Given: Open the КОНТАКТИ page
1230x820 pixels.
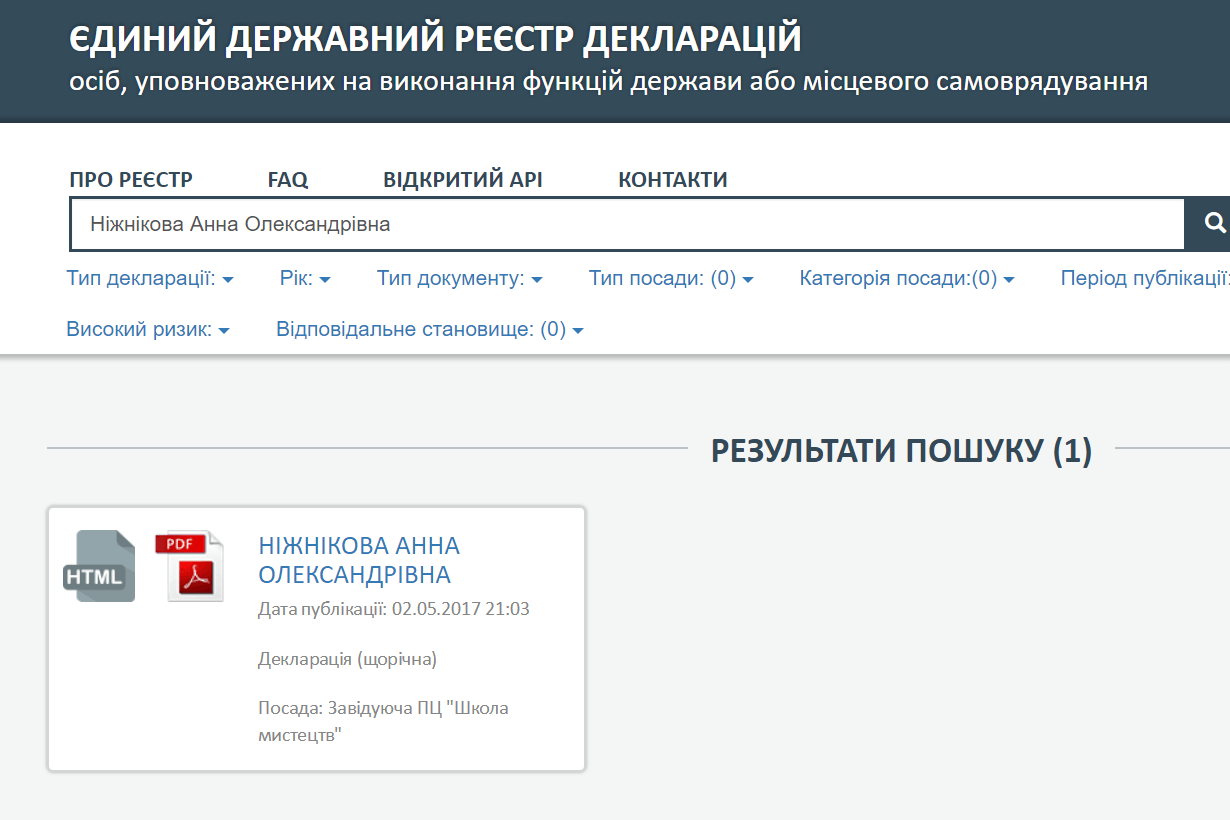Looking at the screenshot, I should point(673,180).
